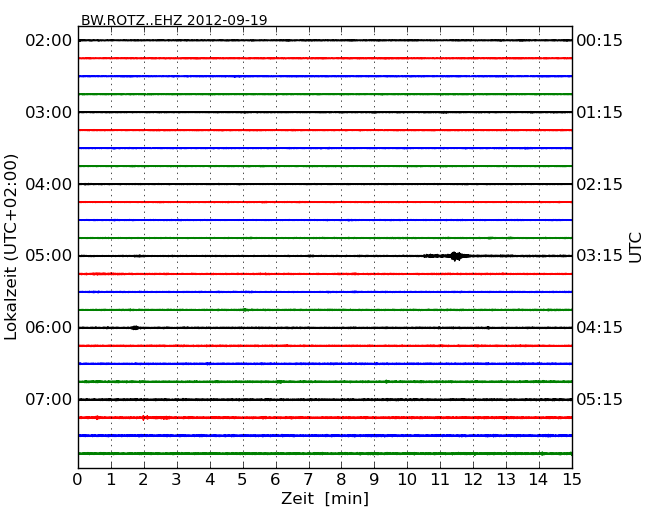Click the 00:15 UTC tick label

click(599, 41)
